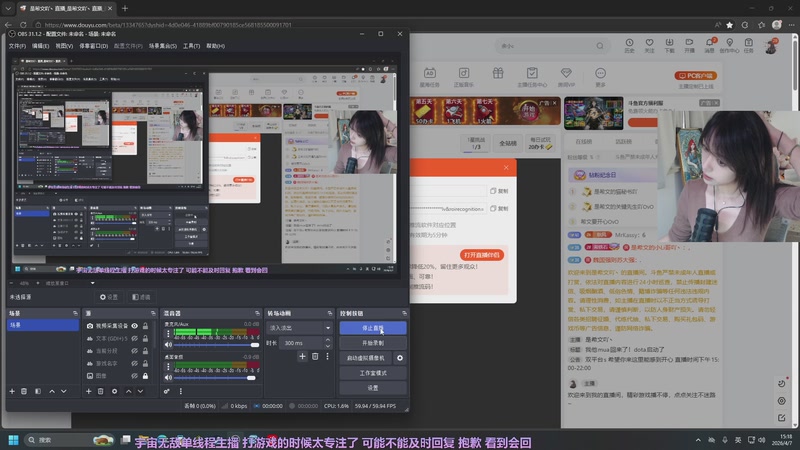The image size is (800, 450).
Task: Toggle visibility of the fourth source row
Action: [134, 363]
